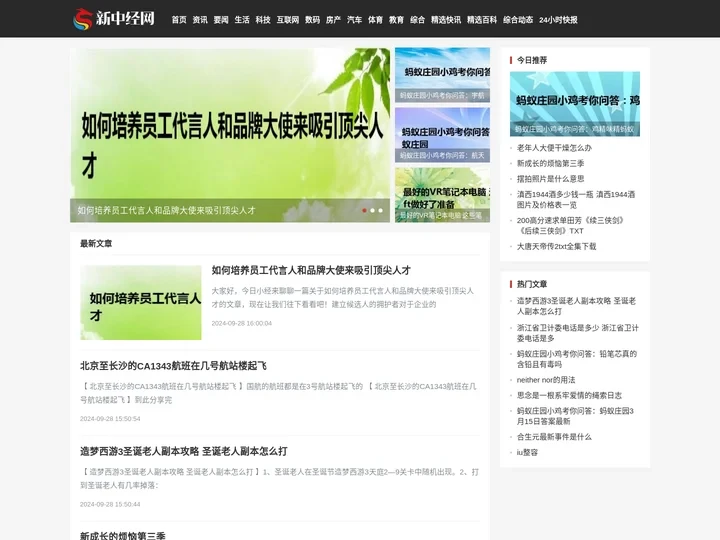This screenshot has height=540, width=720.
Task: Open hot article neither nor的用法
Action: [x=546, y=380]
